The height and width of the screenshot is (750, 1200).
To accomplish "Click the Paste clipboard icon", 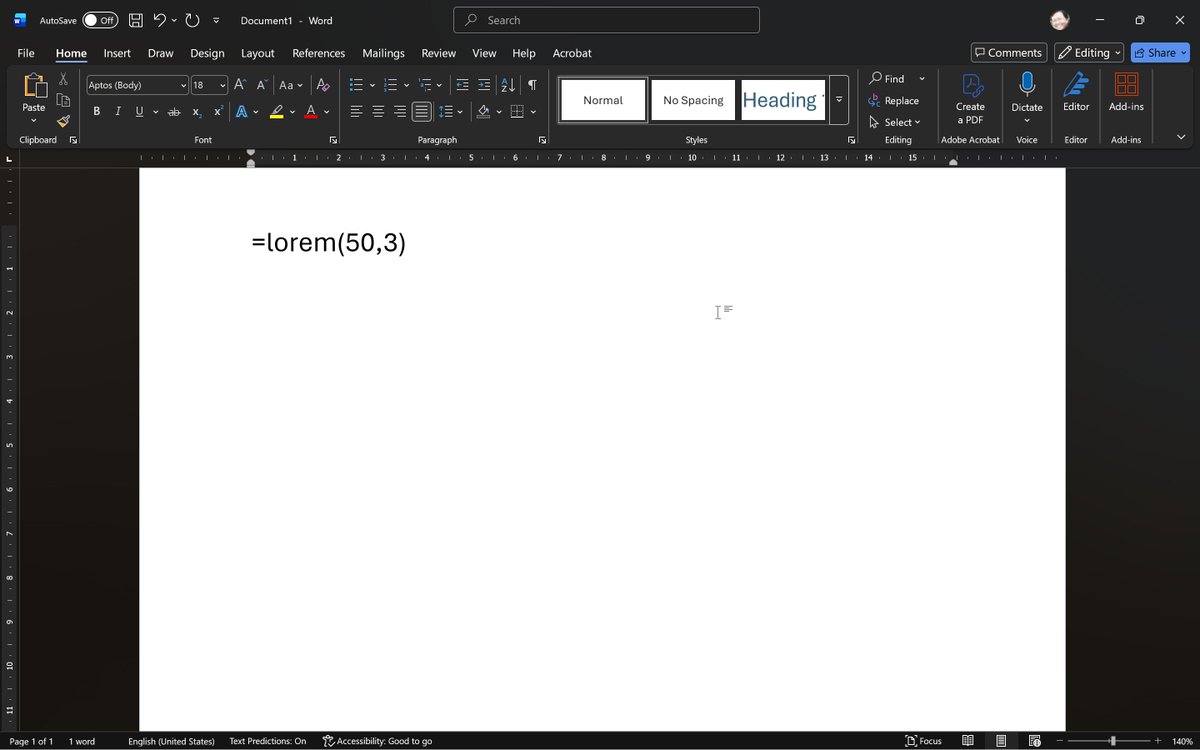I will pyautogui.click(x=34, y=85).
